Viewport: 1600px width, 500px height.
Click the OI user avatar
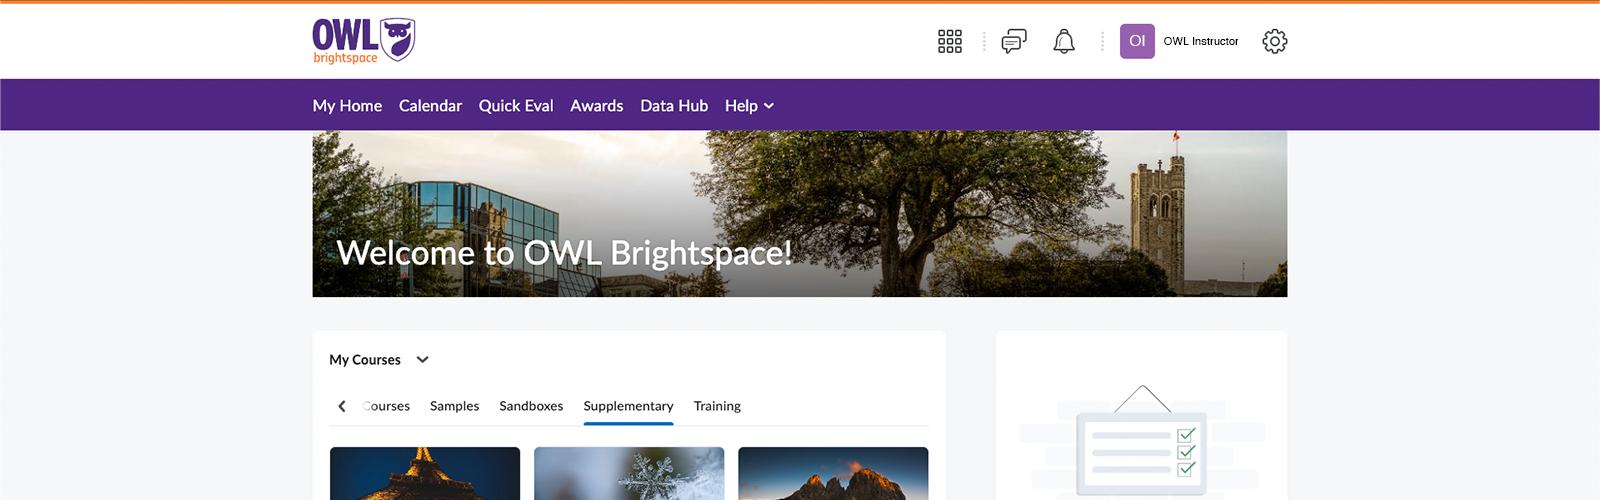coord(1137,41)
